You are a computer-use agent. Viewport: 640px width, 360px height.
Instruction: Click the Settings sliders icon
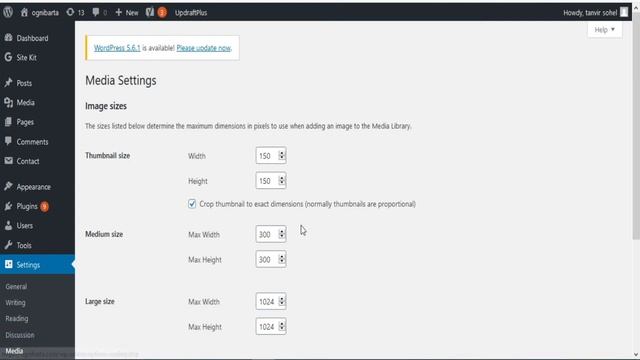(9, 264)
